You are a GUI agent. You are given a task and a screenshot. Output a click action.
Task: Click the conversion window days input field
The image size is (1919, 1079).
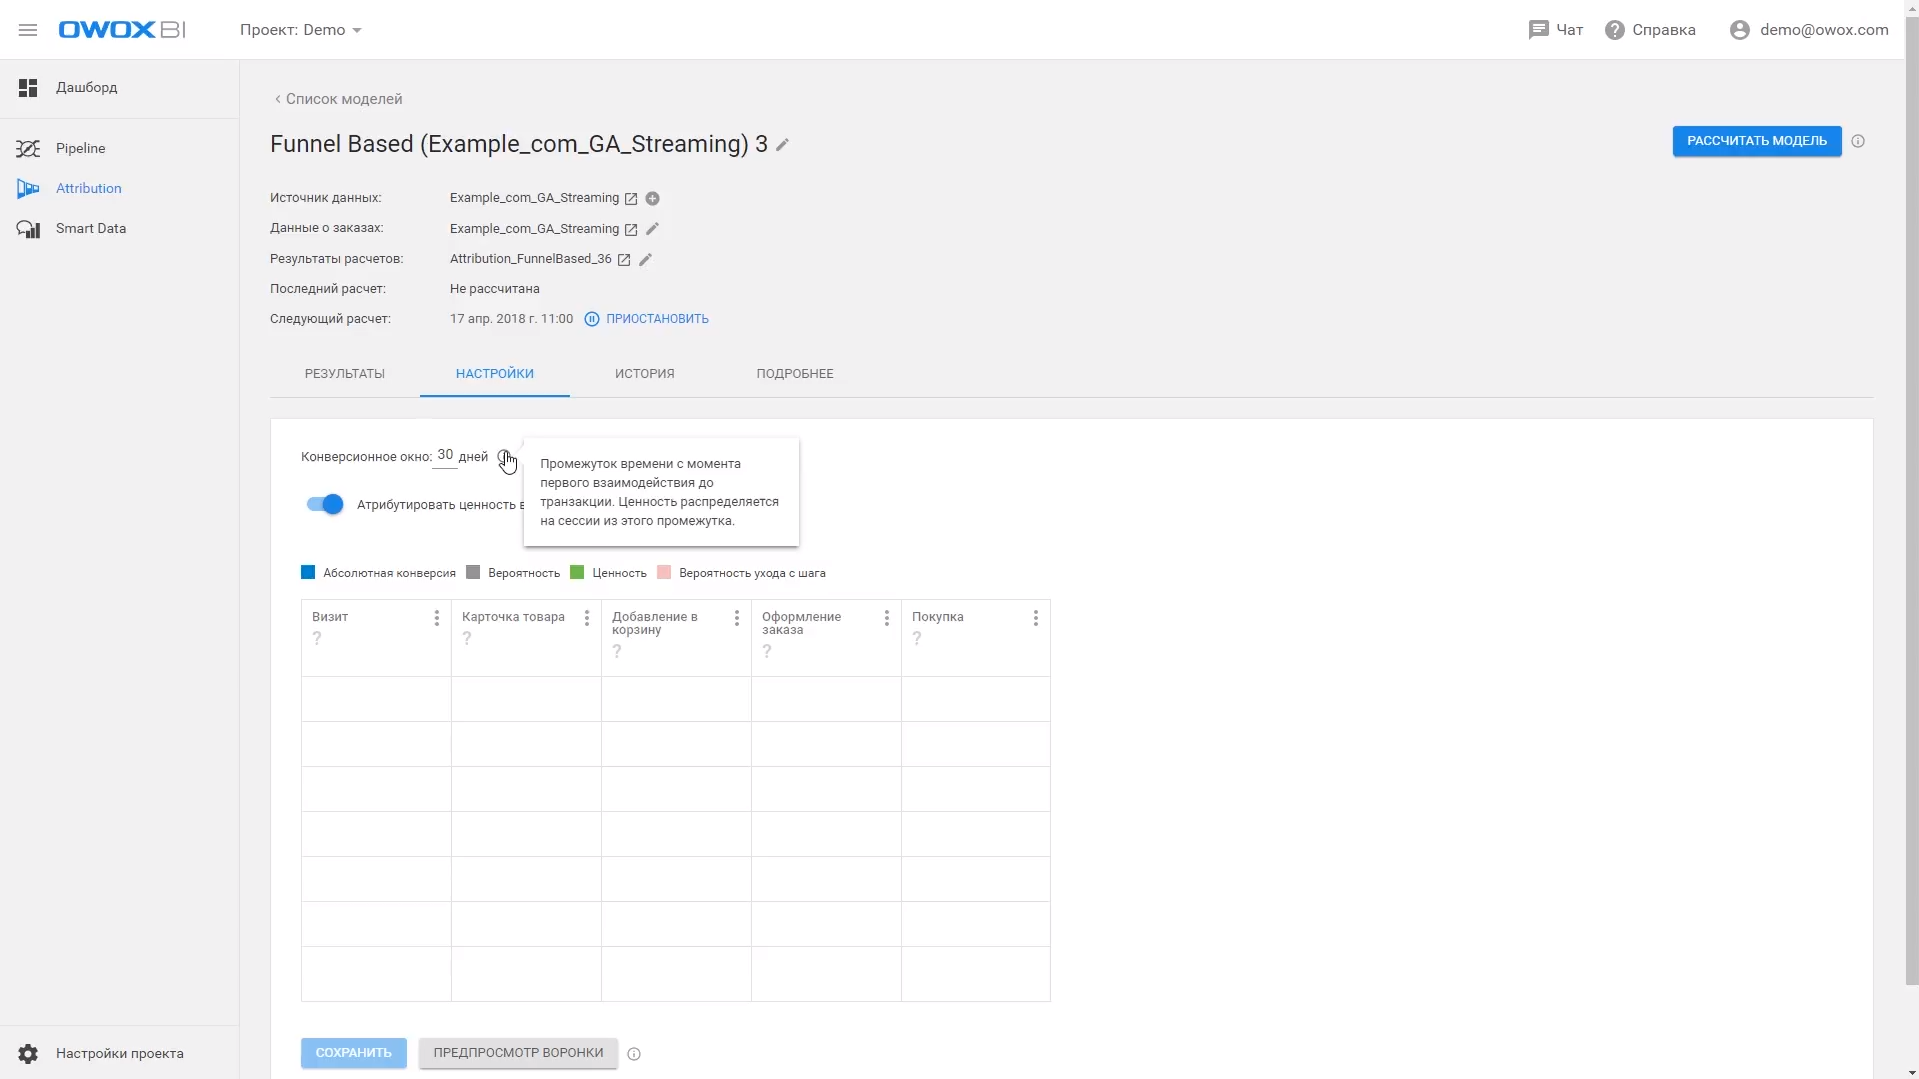pos(445,456)
